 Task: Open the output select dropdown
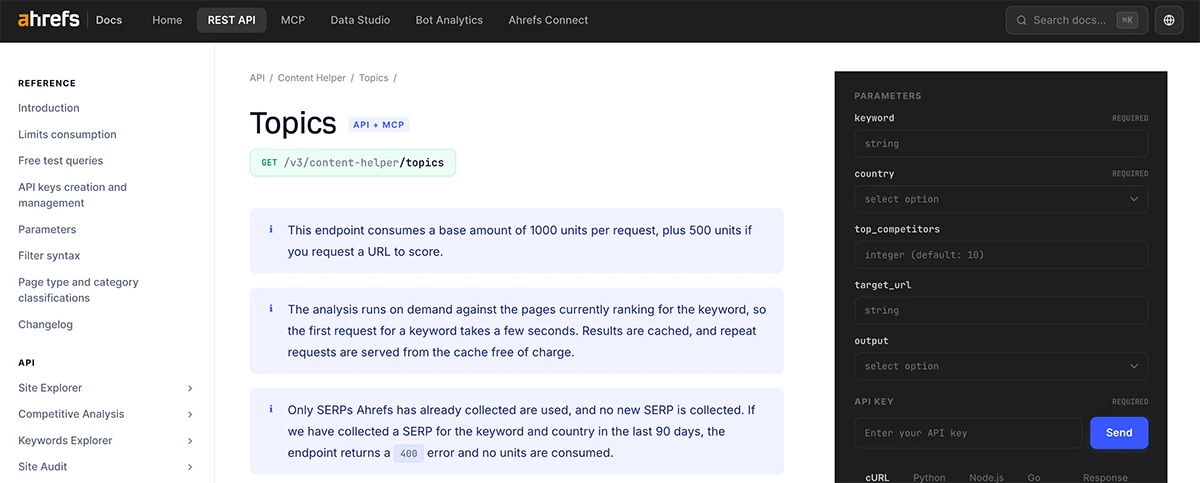pos(1001,366)
